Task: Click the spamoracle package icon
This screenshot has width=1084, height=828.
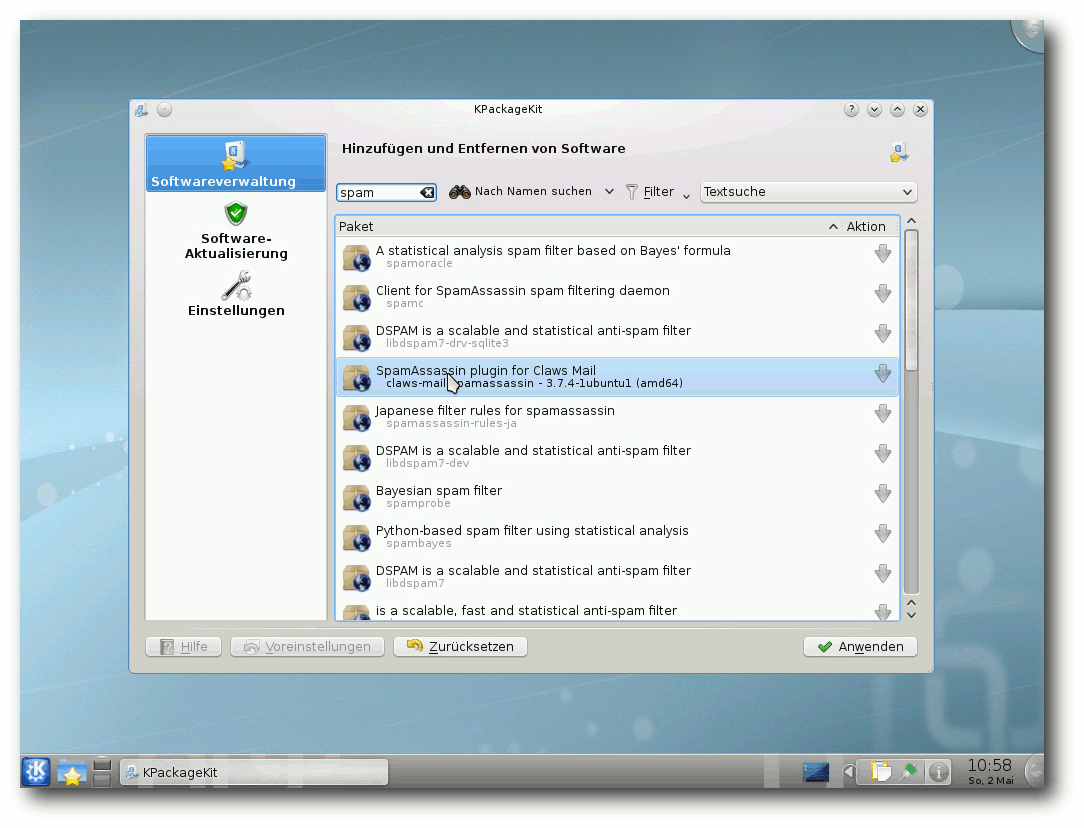Action: pos(357,258)
